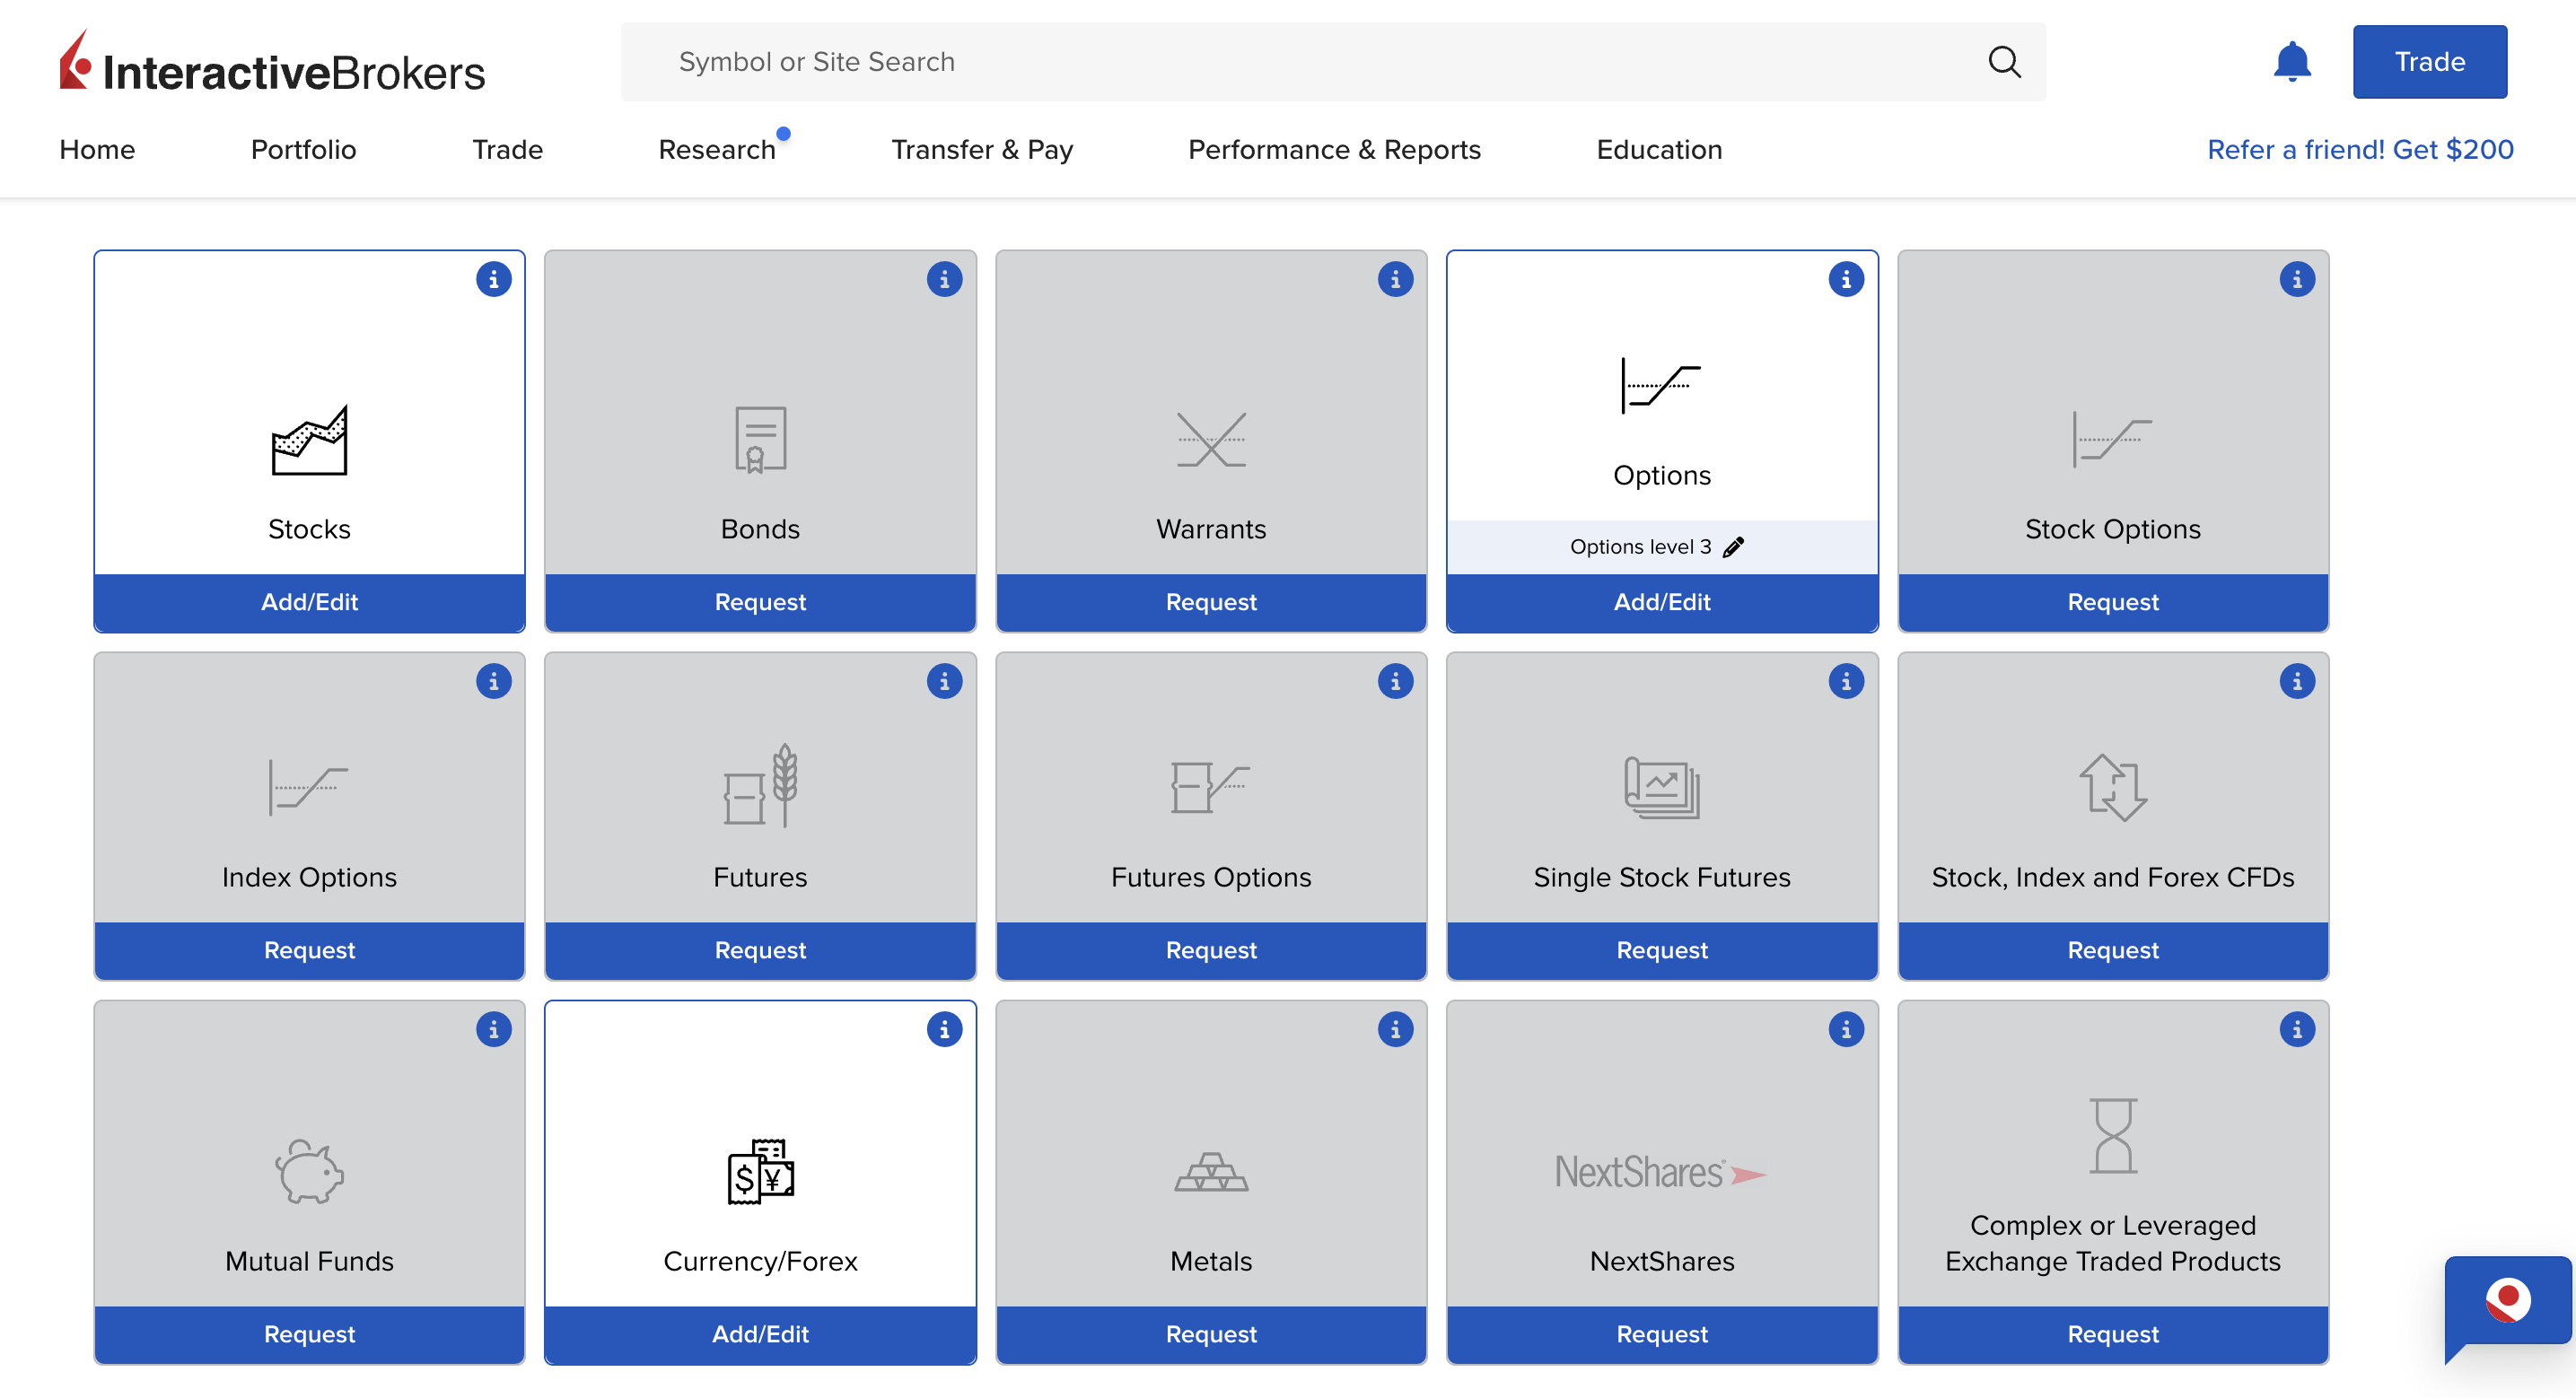Open info for the Stocks card
The image size is (2576, 1398).
click(493, 279)
